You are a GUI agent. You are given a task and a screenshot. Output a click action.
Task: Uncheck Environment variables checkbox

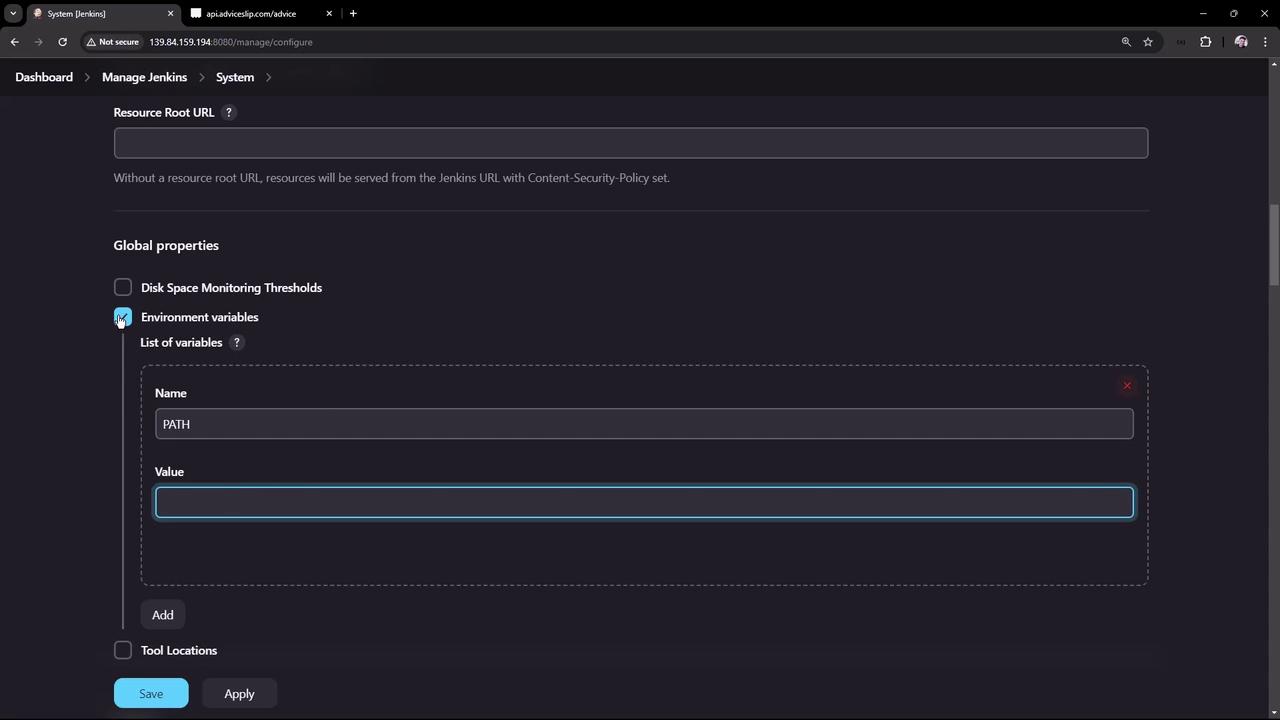pyautogui.click(x=123, y=317)
